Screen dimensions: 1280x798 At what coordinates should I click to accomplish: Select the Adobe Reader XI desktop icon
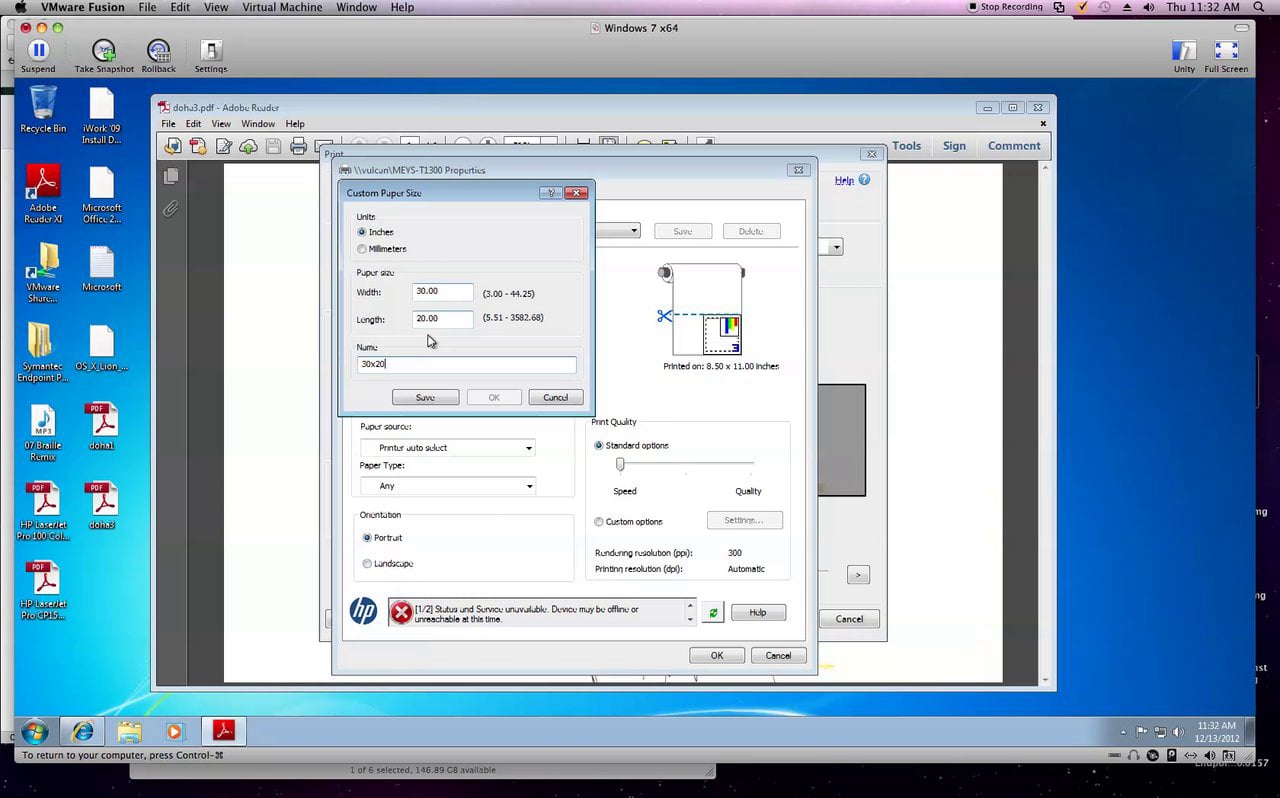43,194
